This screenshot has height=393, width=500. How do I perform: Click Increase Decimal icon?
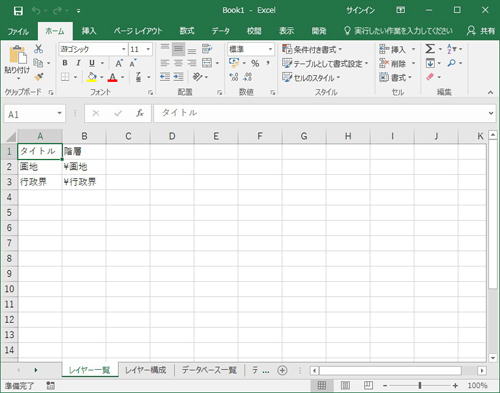tap(234, 77)
